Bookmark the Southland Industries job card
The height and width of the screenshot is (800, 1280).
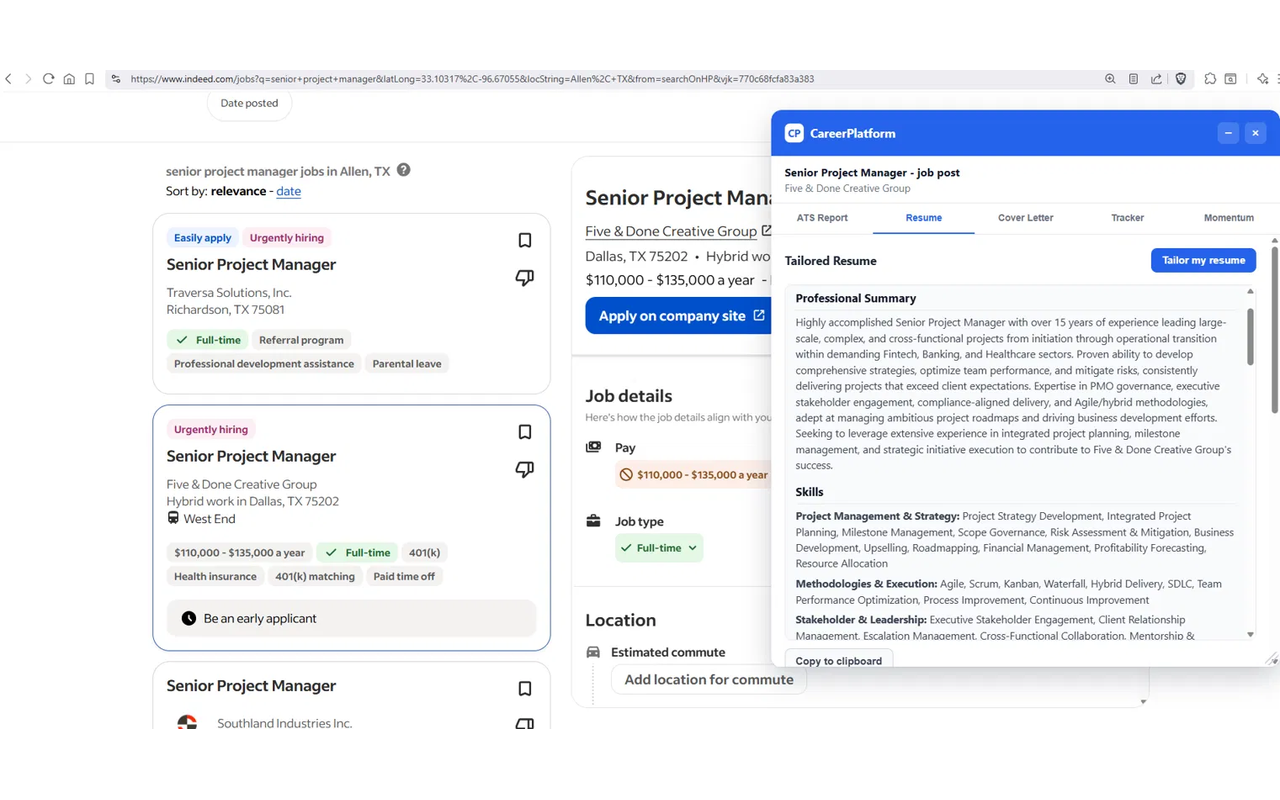pyautogui.click(x=525, y=688)
